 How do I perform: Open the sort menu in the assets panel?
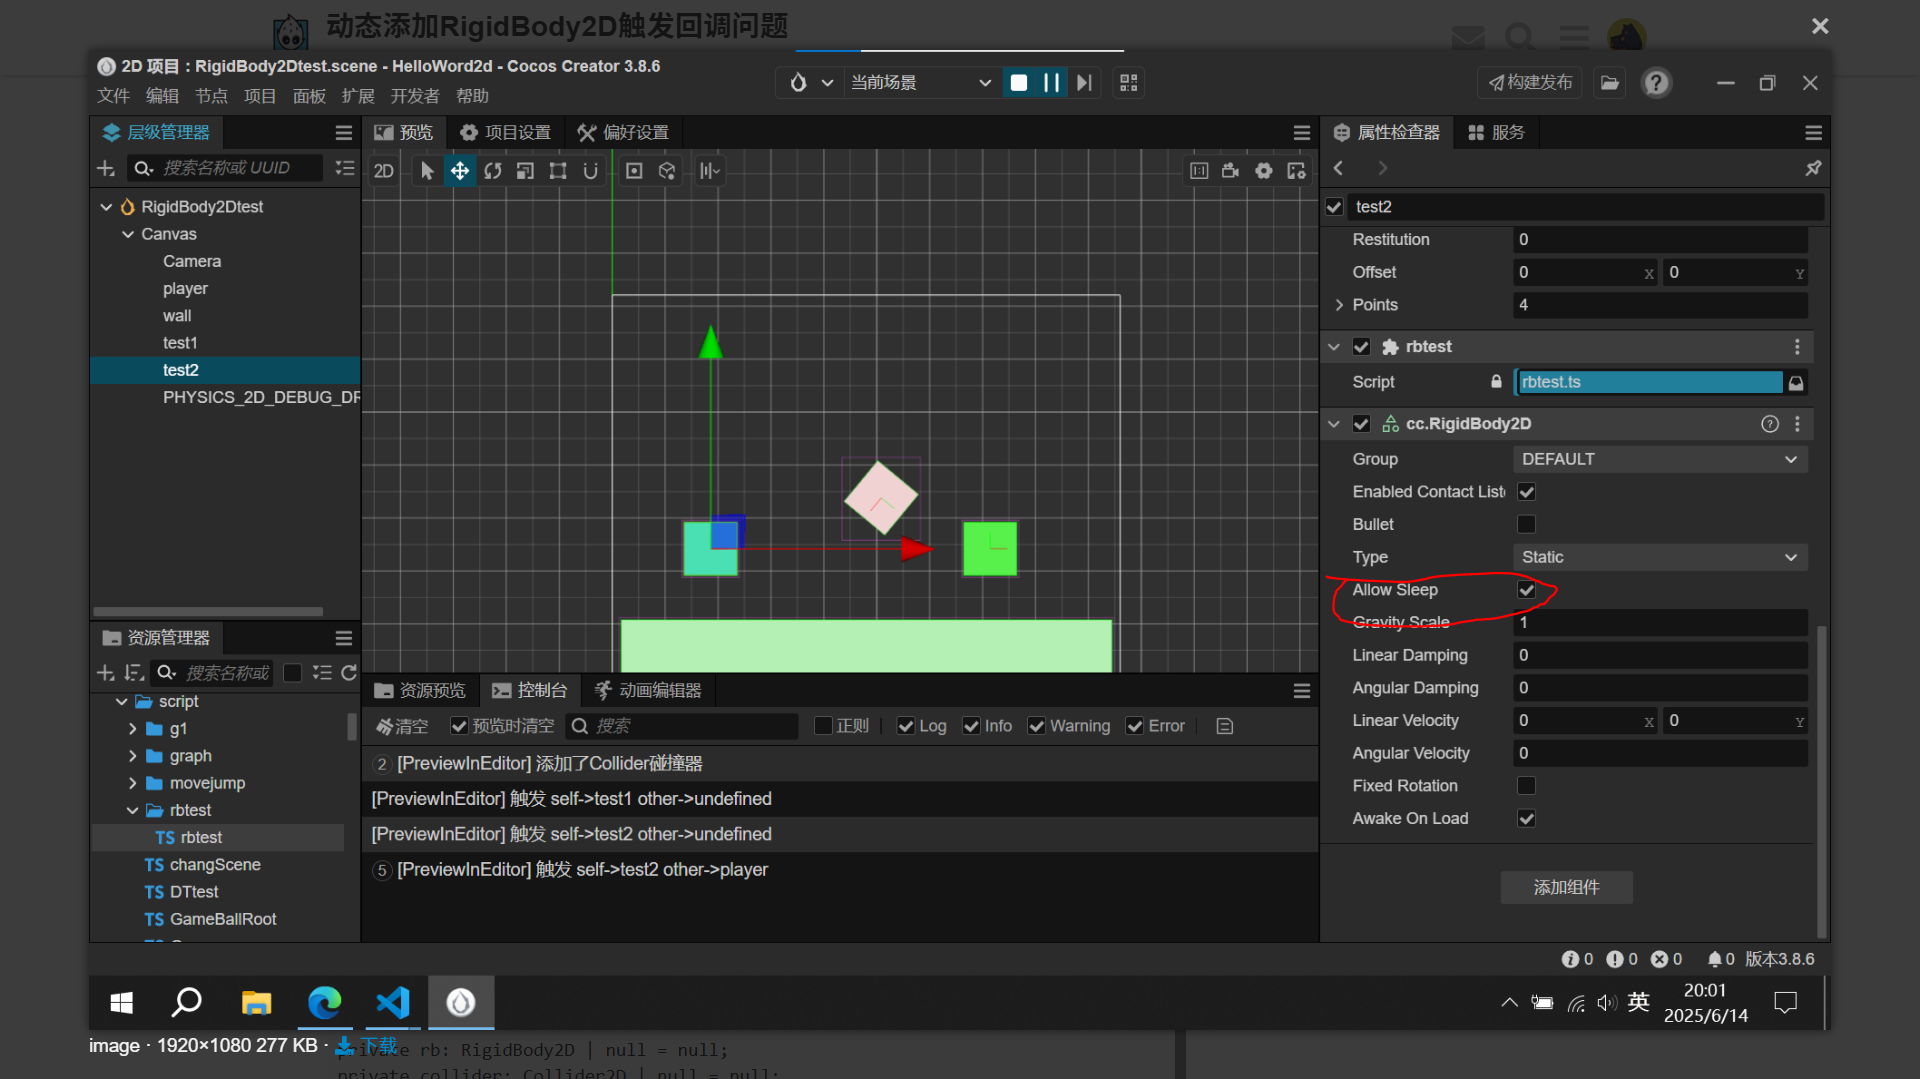[134, 673]
